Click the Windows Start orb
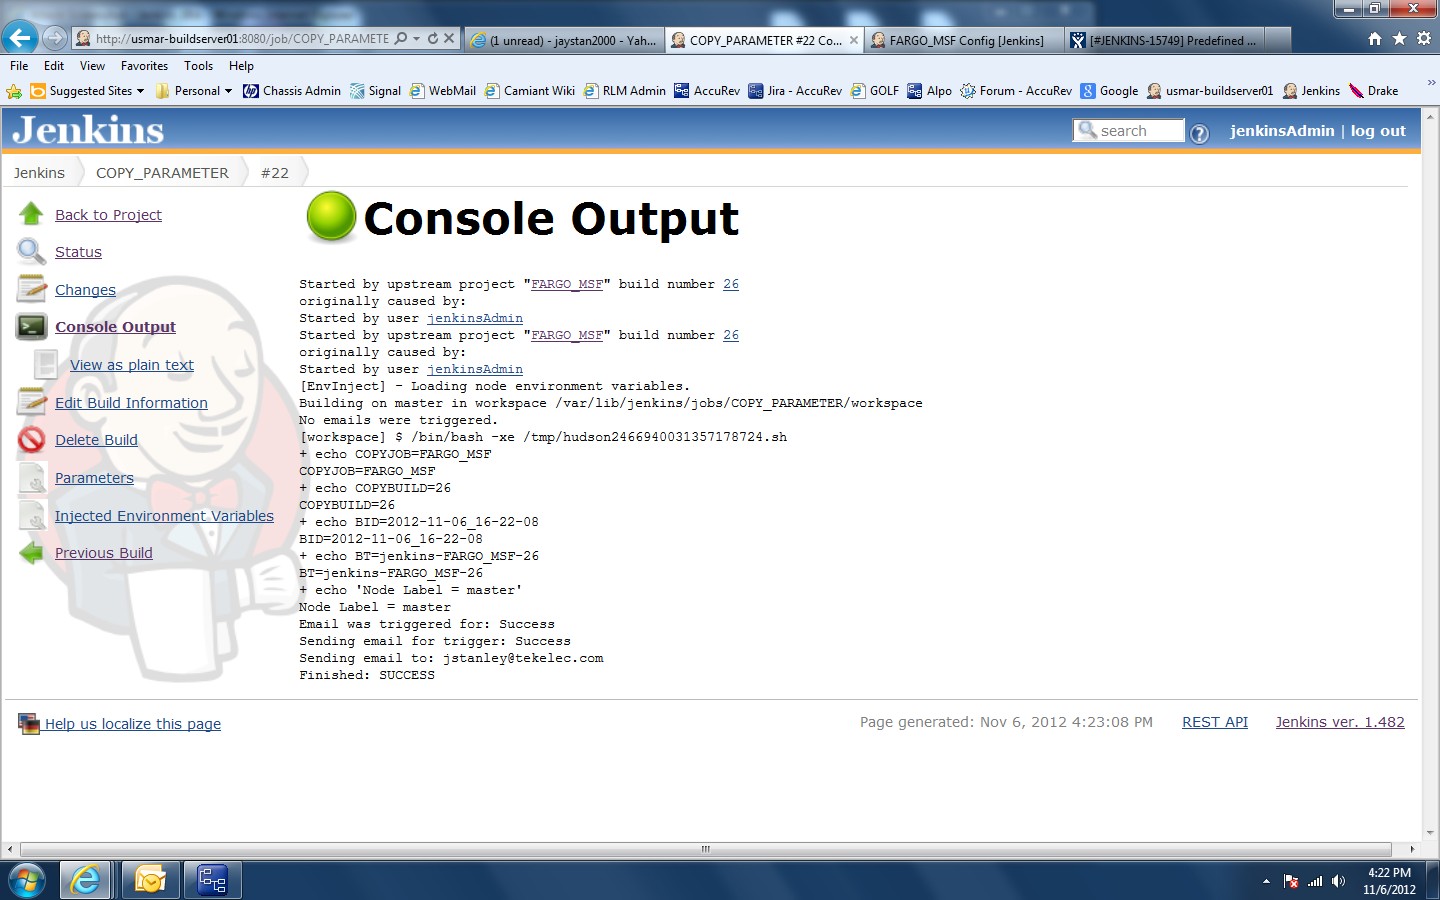Viewport: 1440px width, 900px height. pos(27,880)
